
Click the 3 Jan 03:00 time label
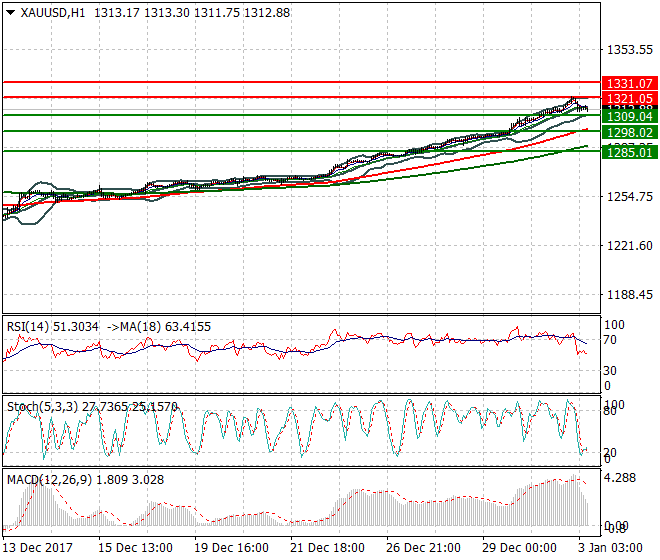click(610, 548)
